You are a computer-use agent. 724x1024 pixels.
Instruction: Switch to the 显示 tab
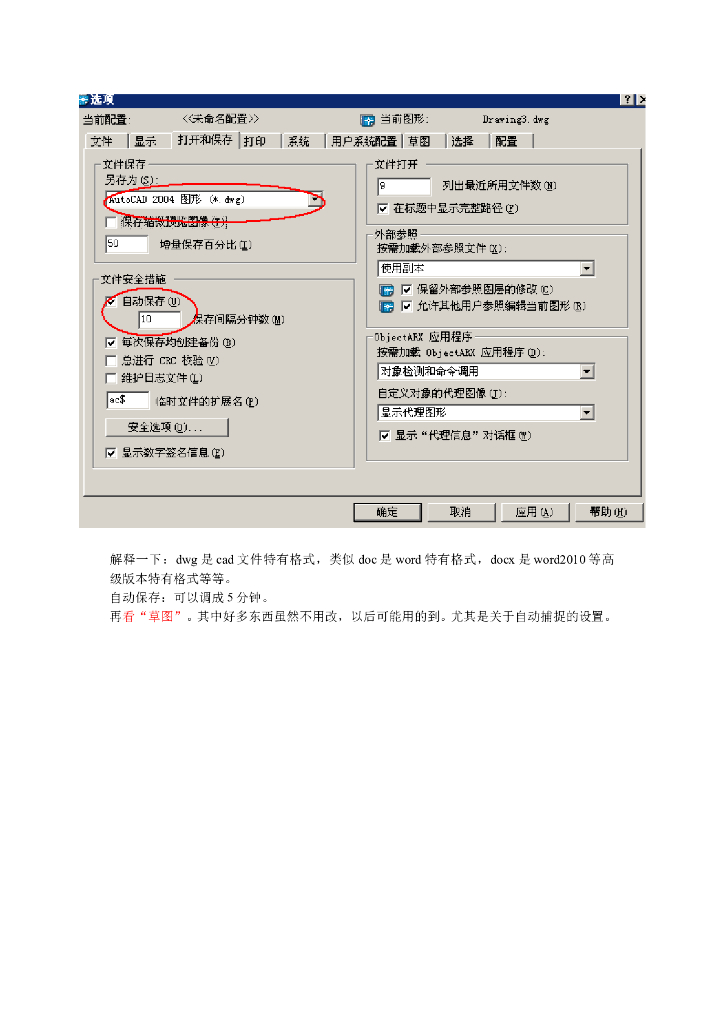pos(146,141)
